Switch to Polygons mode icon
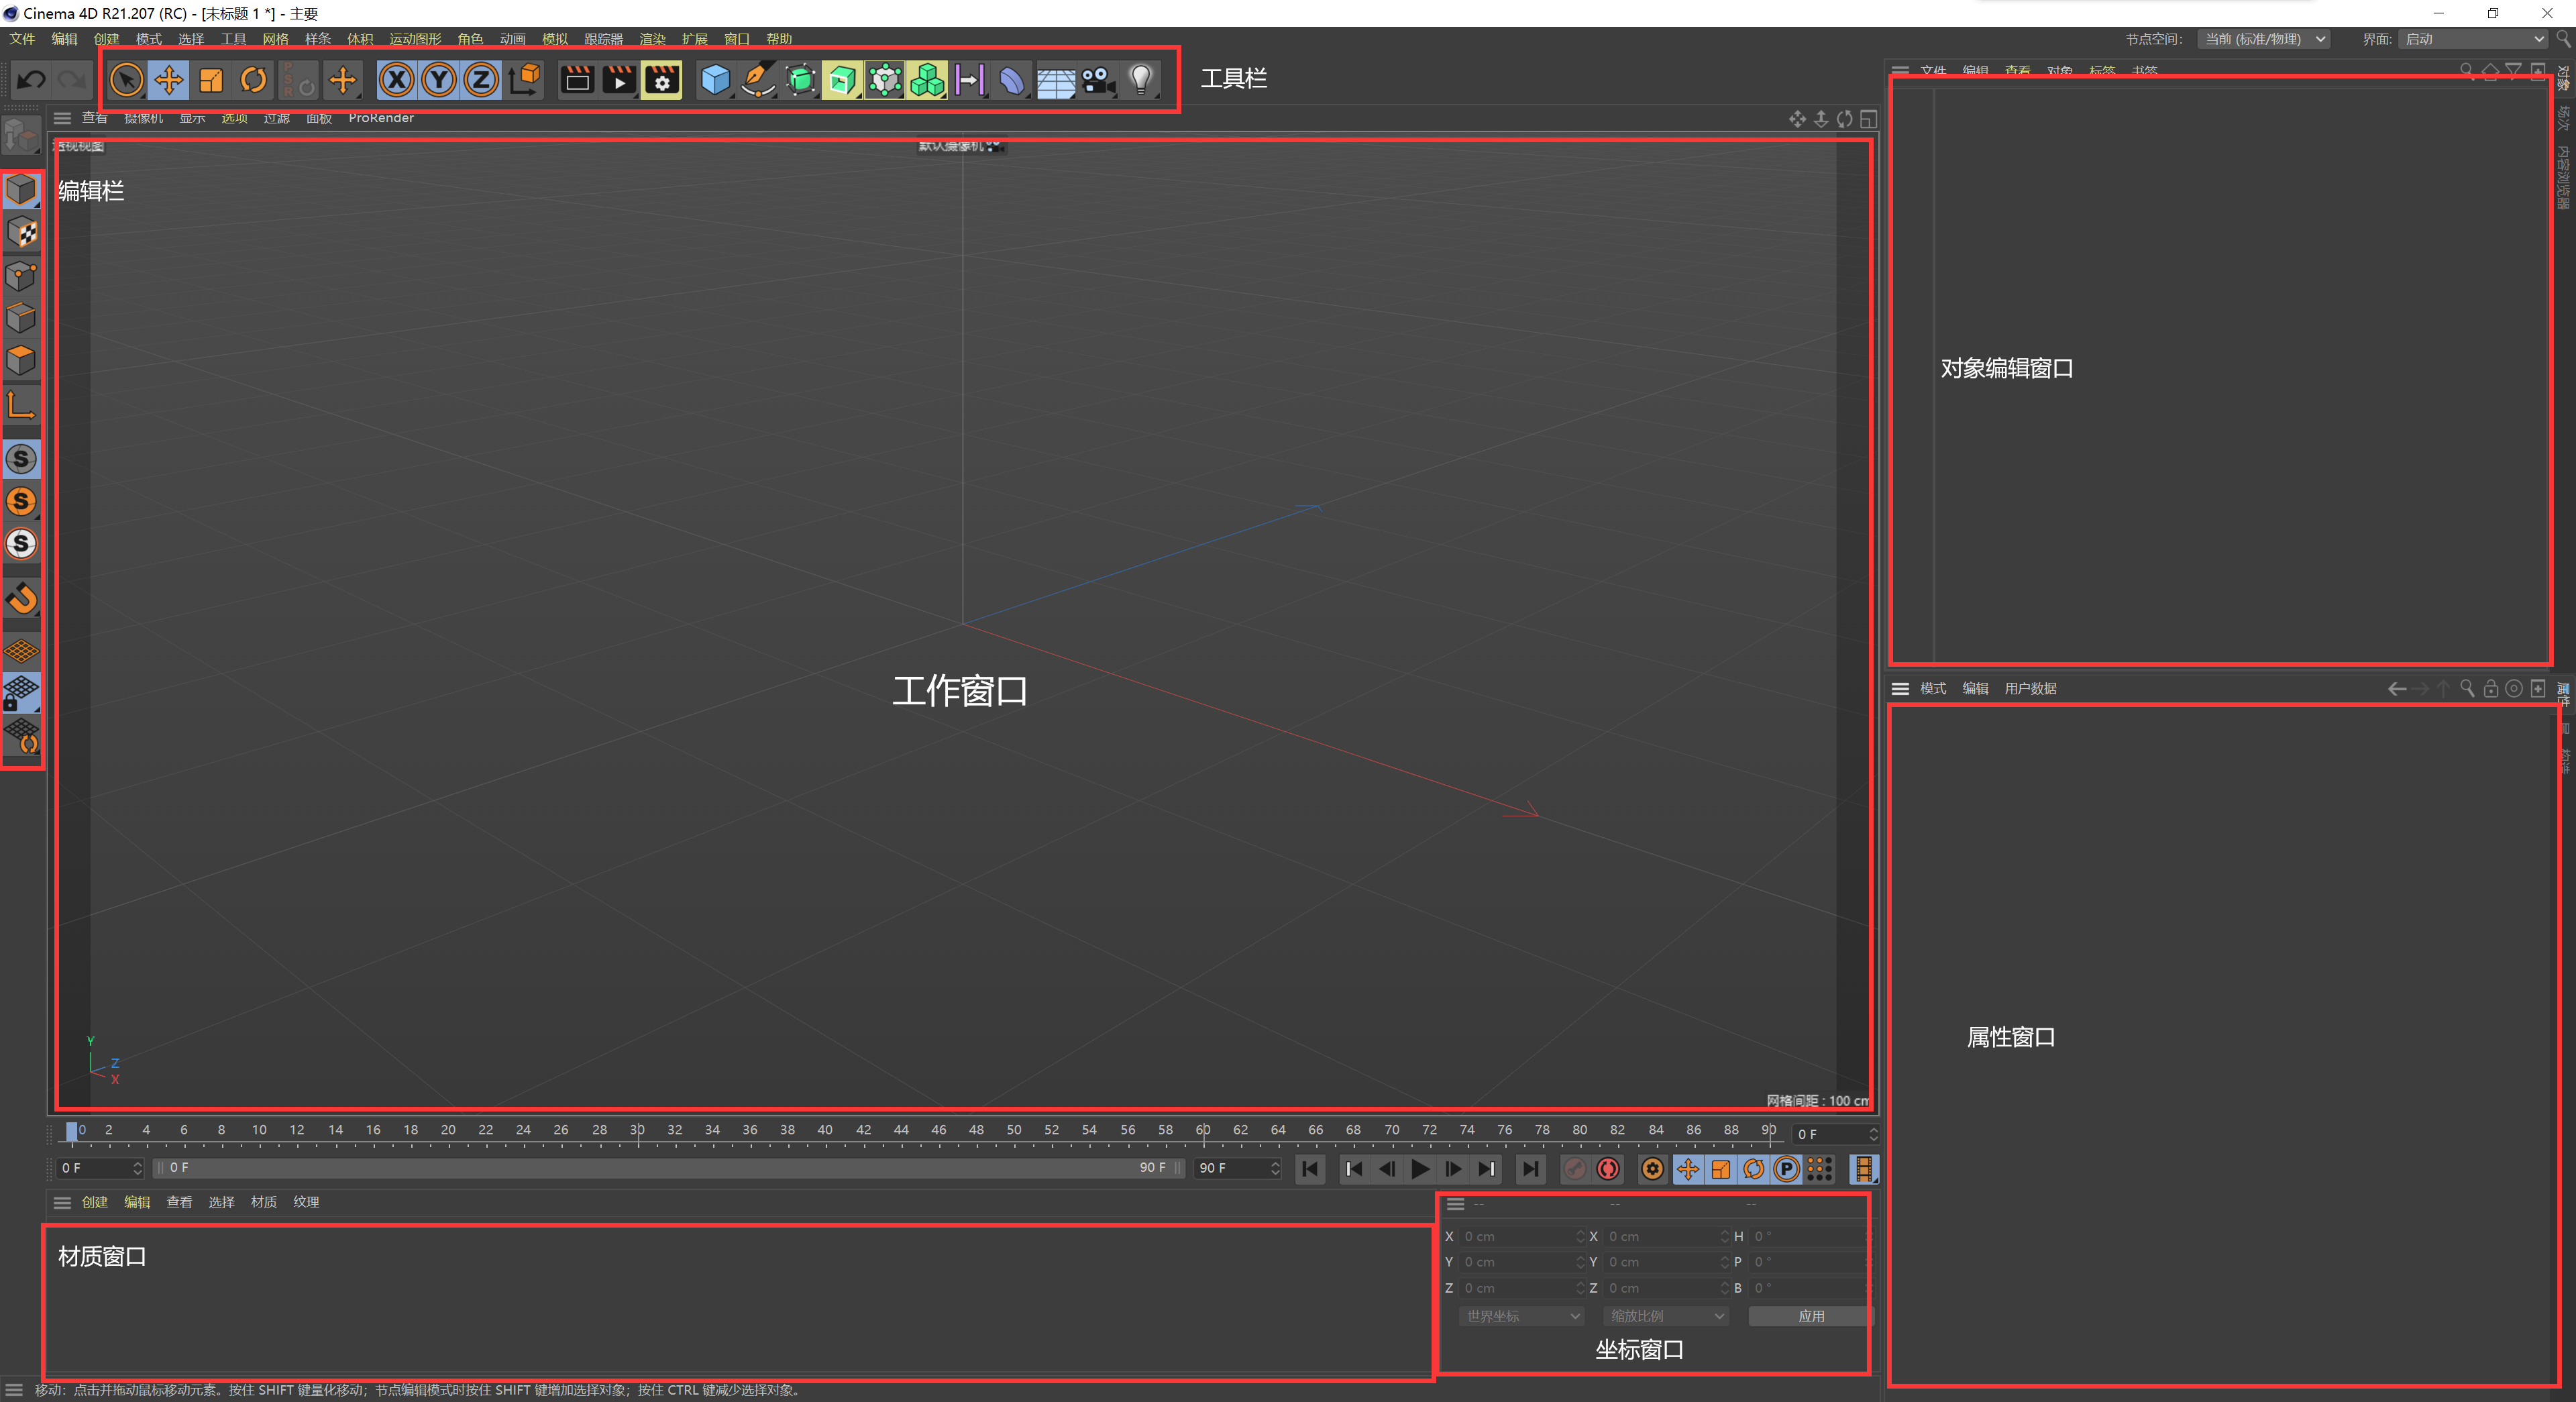This screenshot has height=1402, width=2576. [21, 361]
